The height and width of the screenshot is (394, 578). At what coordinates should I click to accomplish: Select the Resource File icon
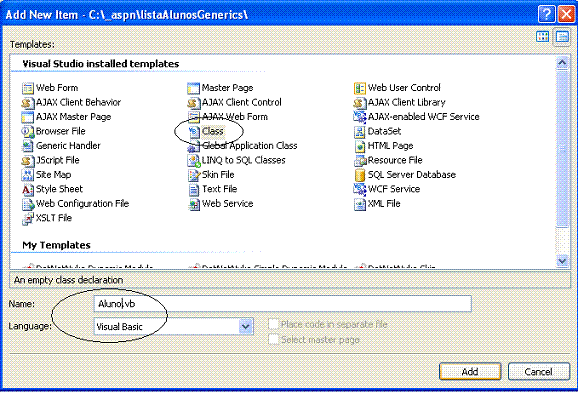click(x=360, y=161)
